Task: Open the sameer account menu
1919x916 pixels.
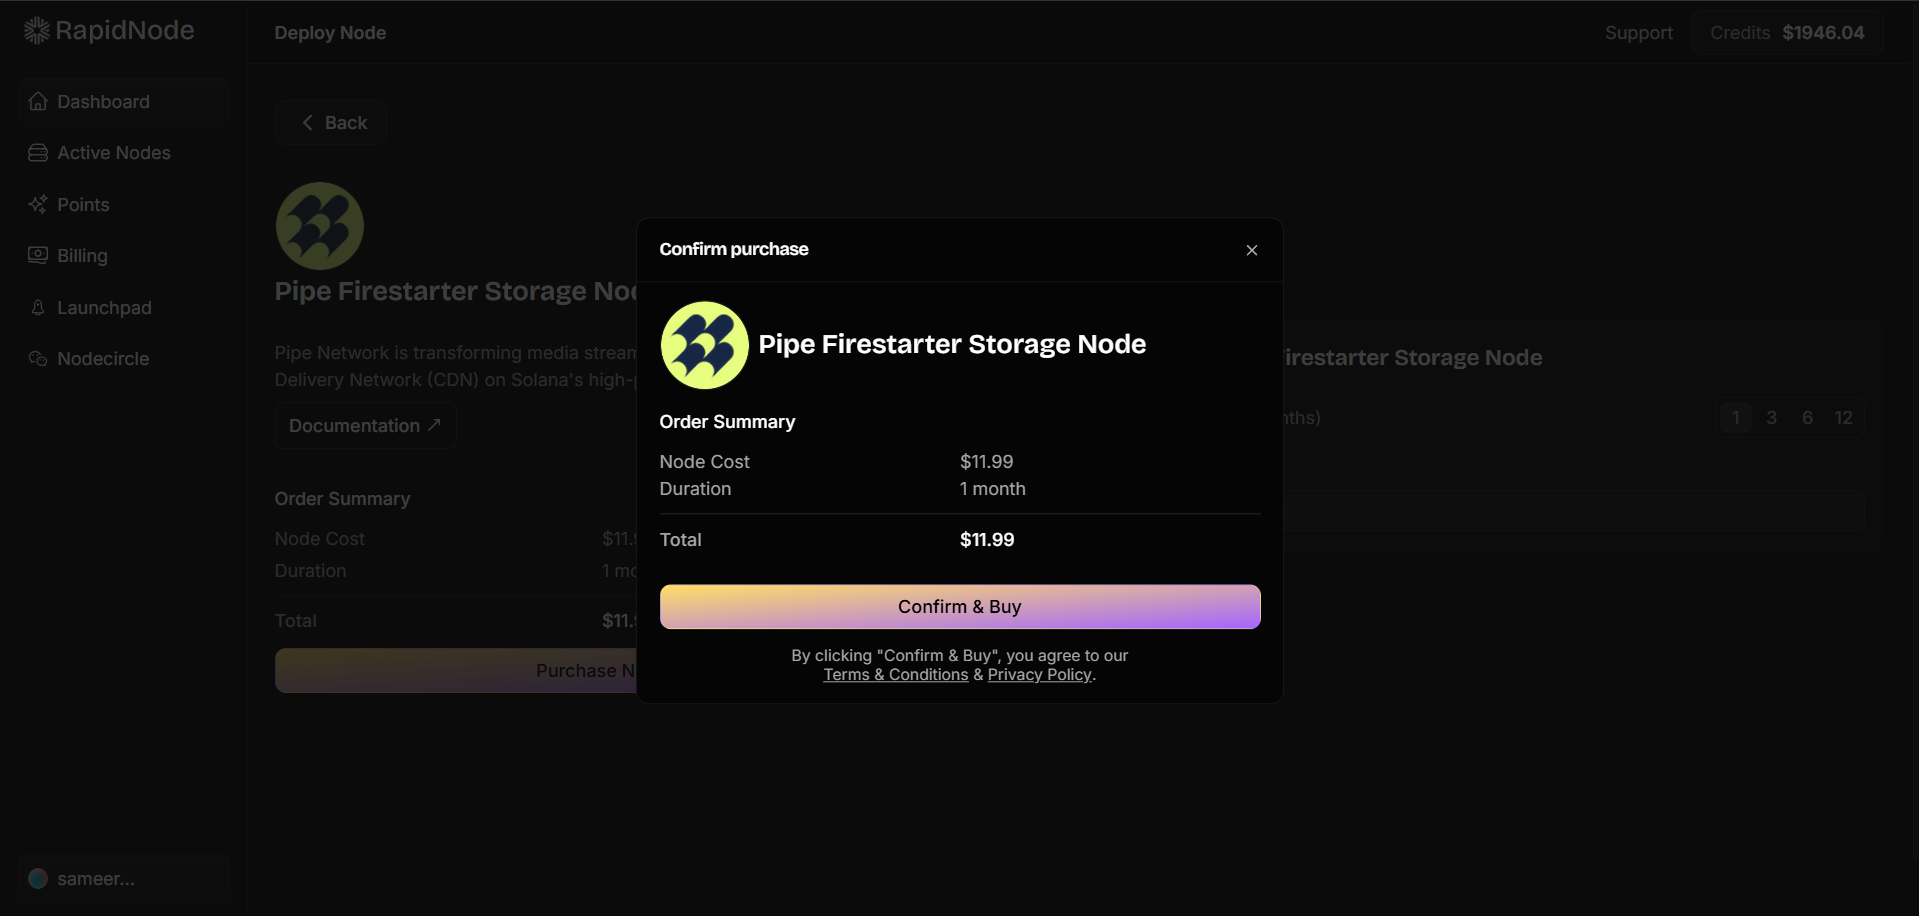Action: tap(95, 879)
